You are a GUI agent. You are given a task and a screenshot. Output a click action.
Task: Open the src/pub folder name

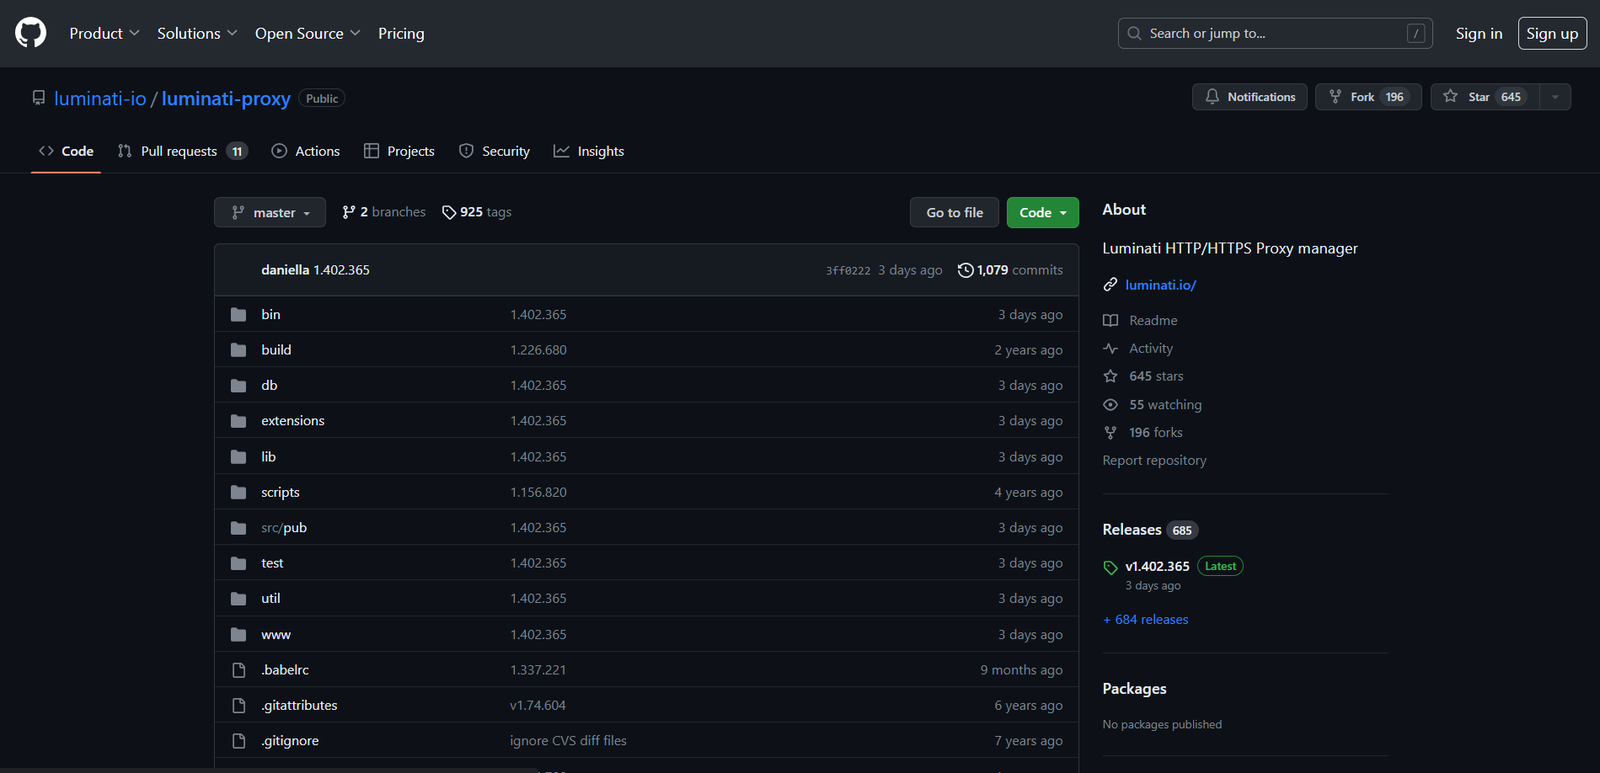(x=284, y=528)
